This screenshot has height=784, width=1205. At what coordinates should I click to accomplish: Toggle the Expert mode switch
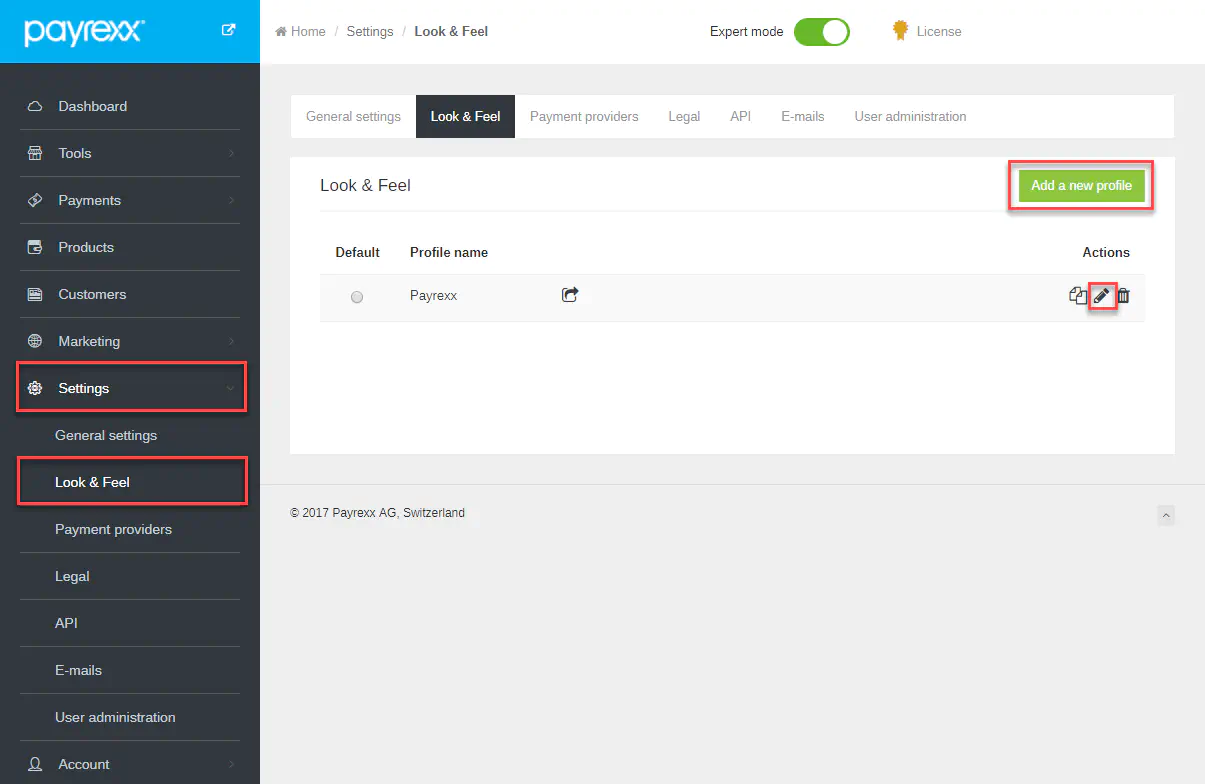click(821, 32)
